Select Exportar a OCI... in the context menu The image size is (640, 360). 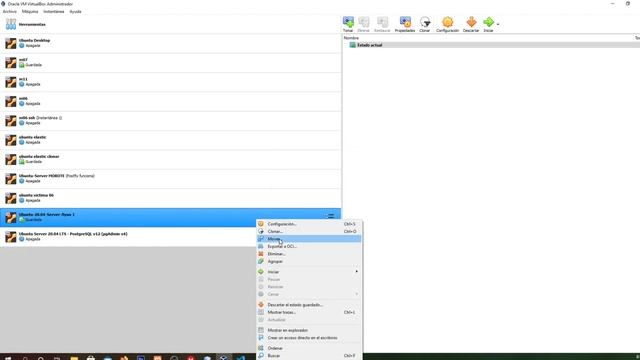[x=309, y=247]
